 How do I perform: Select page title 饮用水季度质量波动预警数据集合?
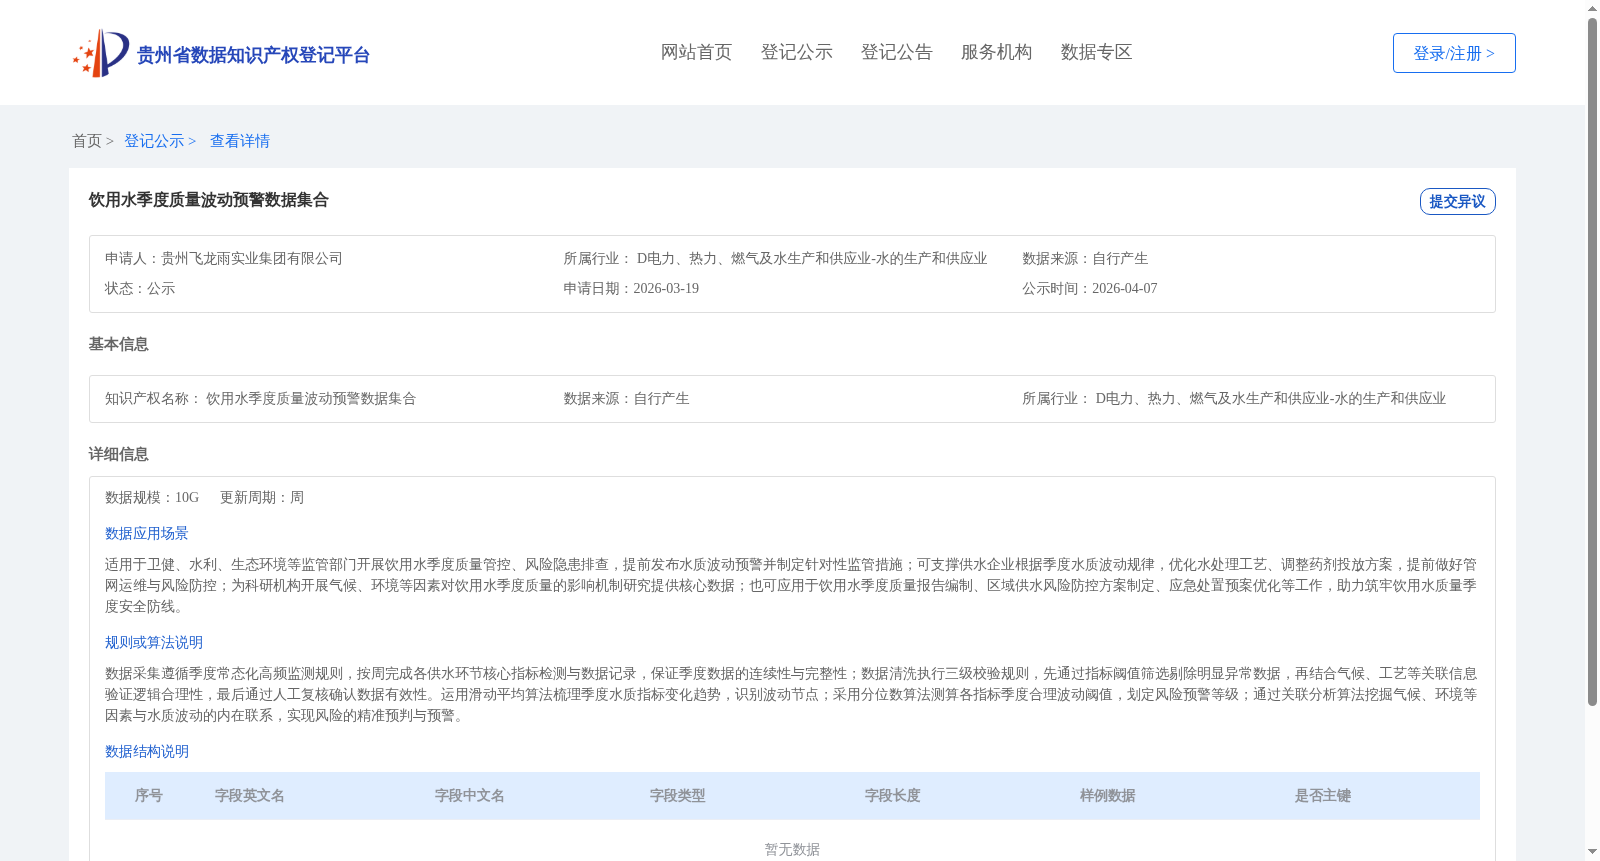tap(208, 200)
